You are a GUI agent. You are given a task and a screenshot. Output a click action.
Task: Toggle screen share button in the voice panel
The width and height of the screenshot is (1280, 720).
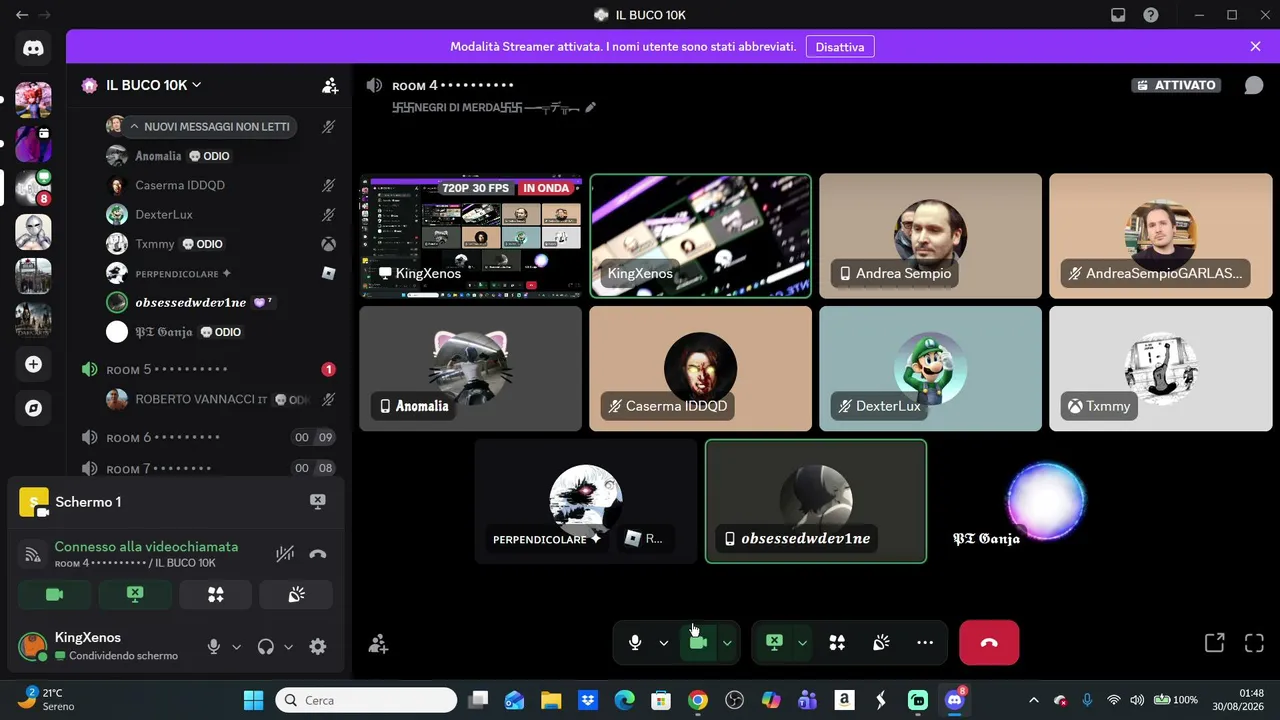[135, 594]
